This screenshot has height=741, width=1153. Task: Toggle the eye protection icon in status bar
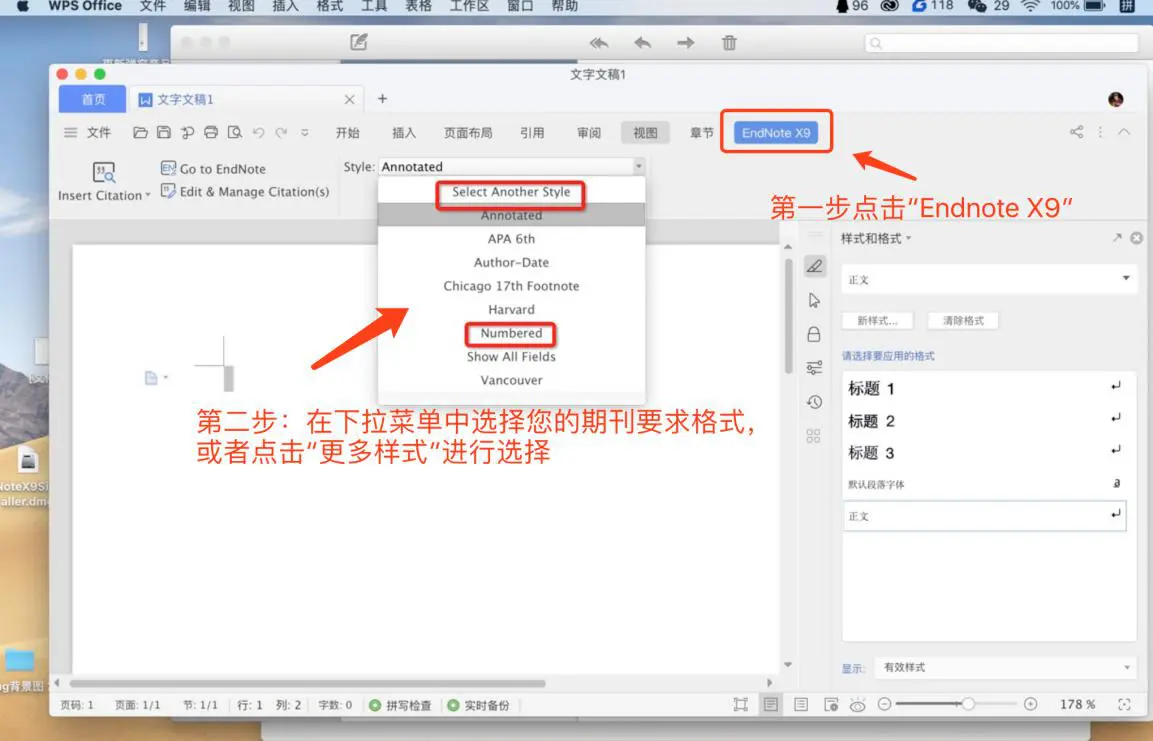[x=857, y=705]
